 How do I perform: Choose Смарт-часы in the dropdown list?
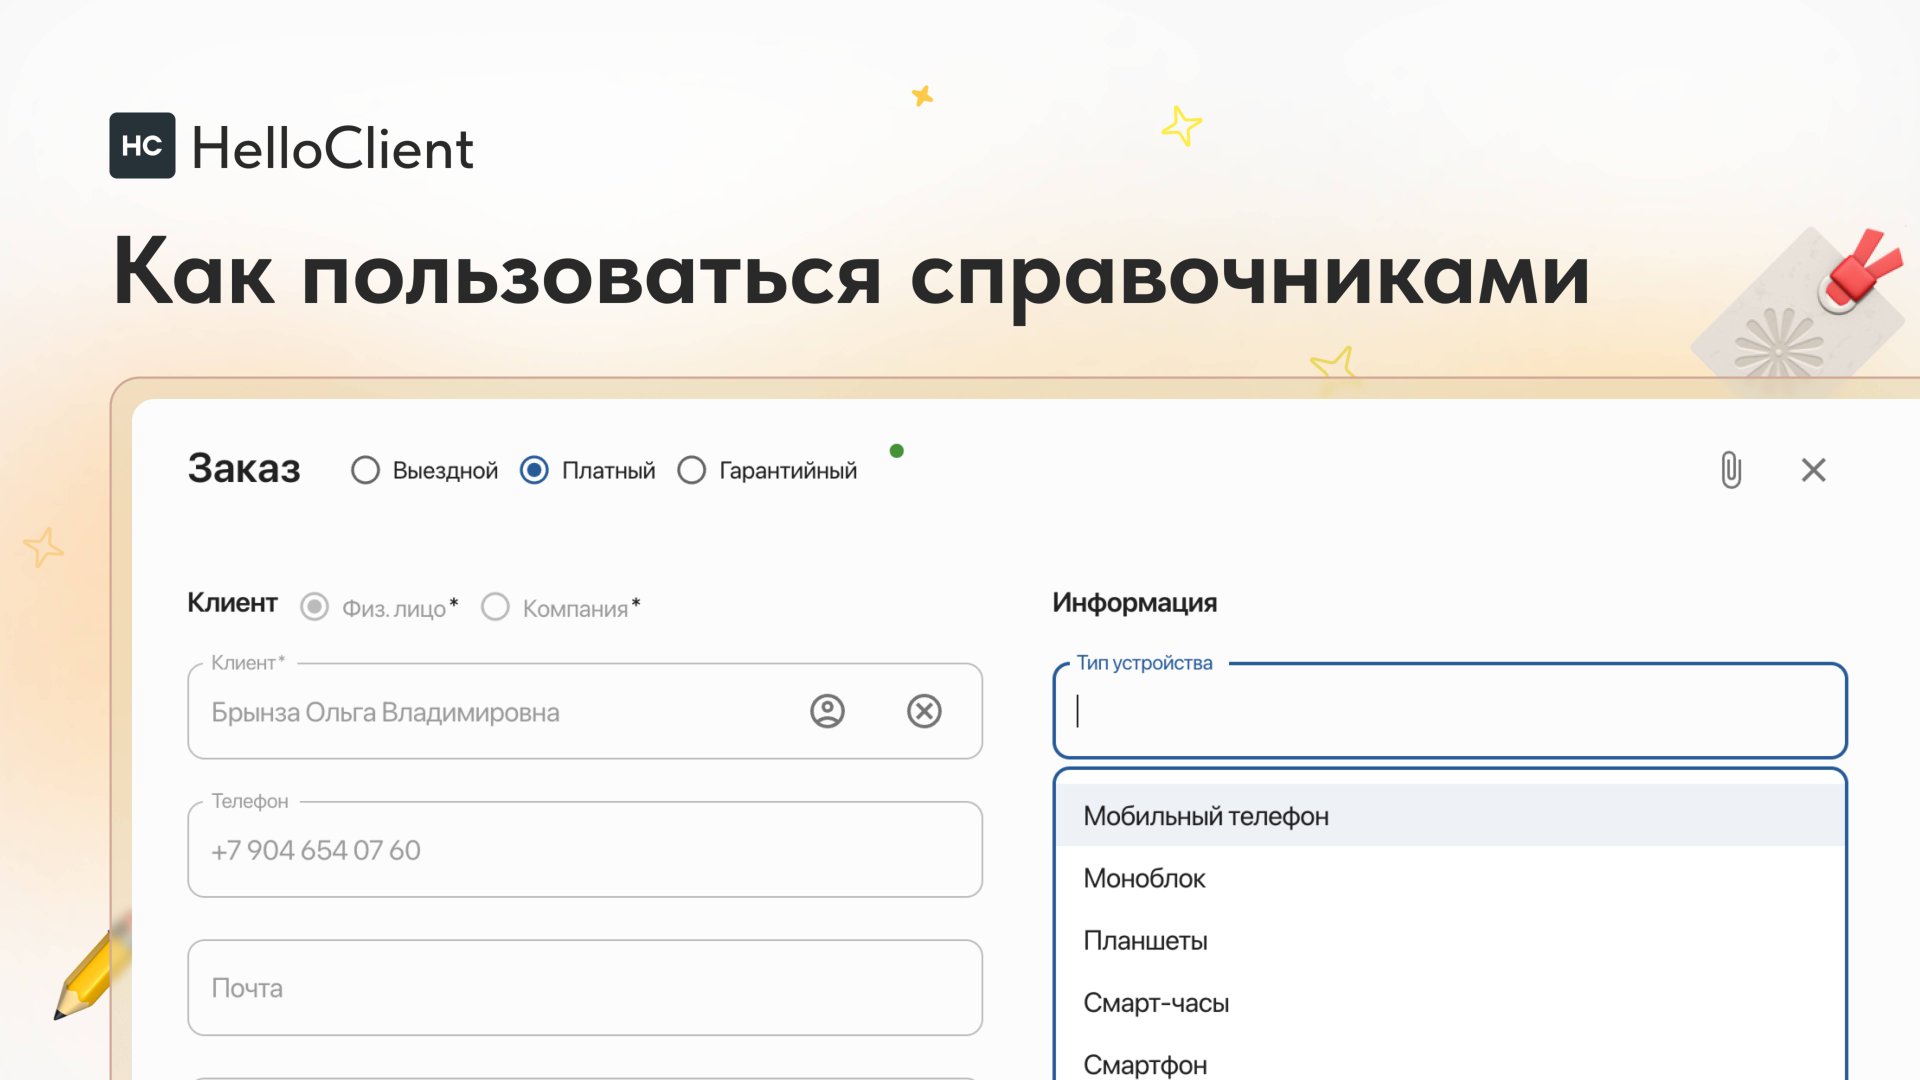(x=1156, y=1003)
